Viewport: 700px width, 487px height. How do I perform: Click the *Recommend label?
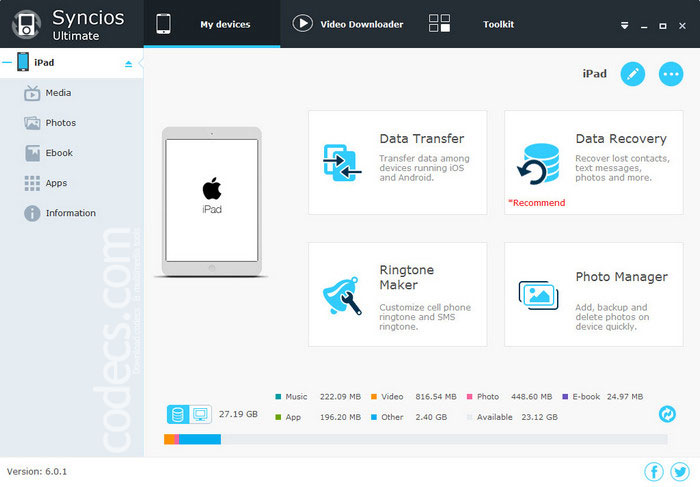pos(537,203)
